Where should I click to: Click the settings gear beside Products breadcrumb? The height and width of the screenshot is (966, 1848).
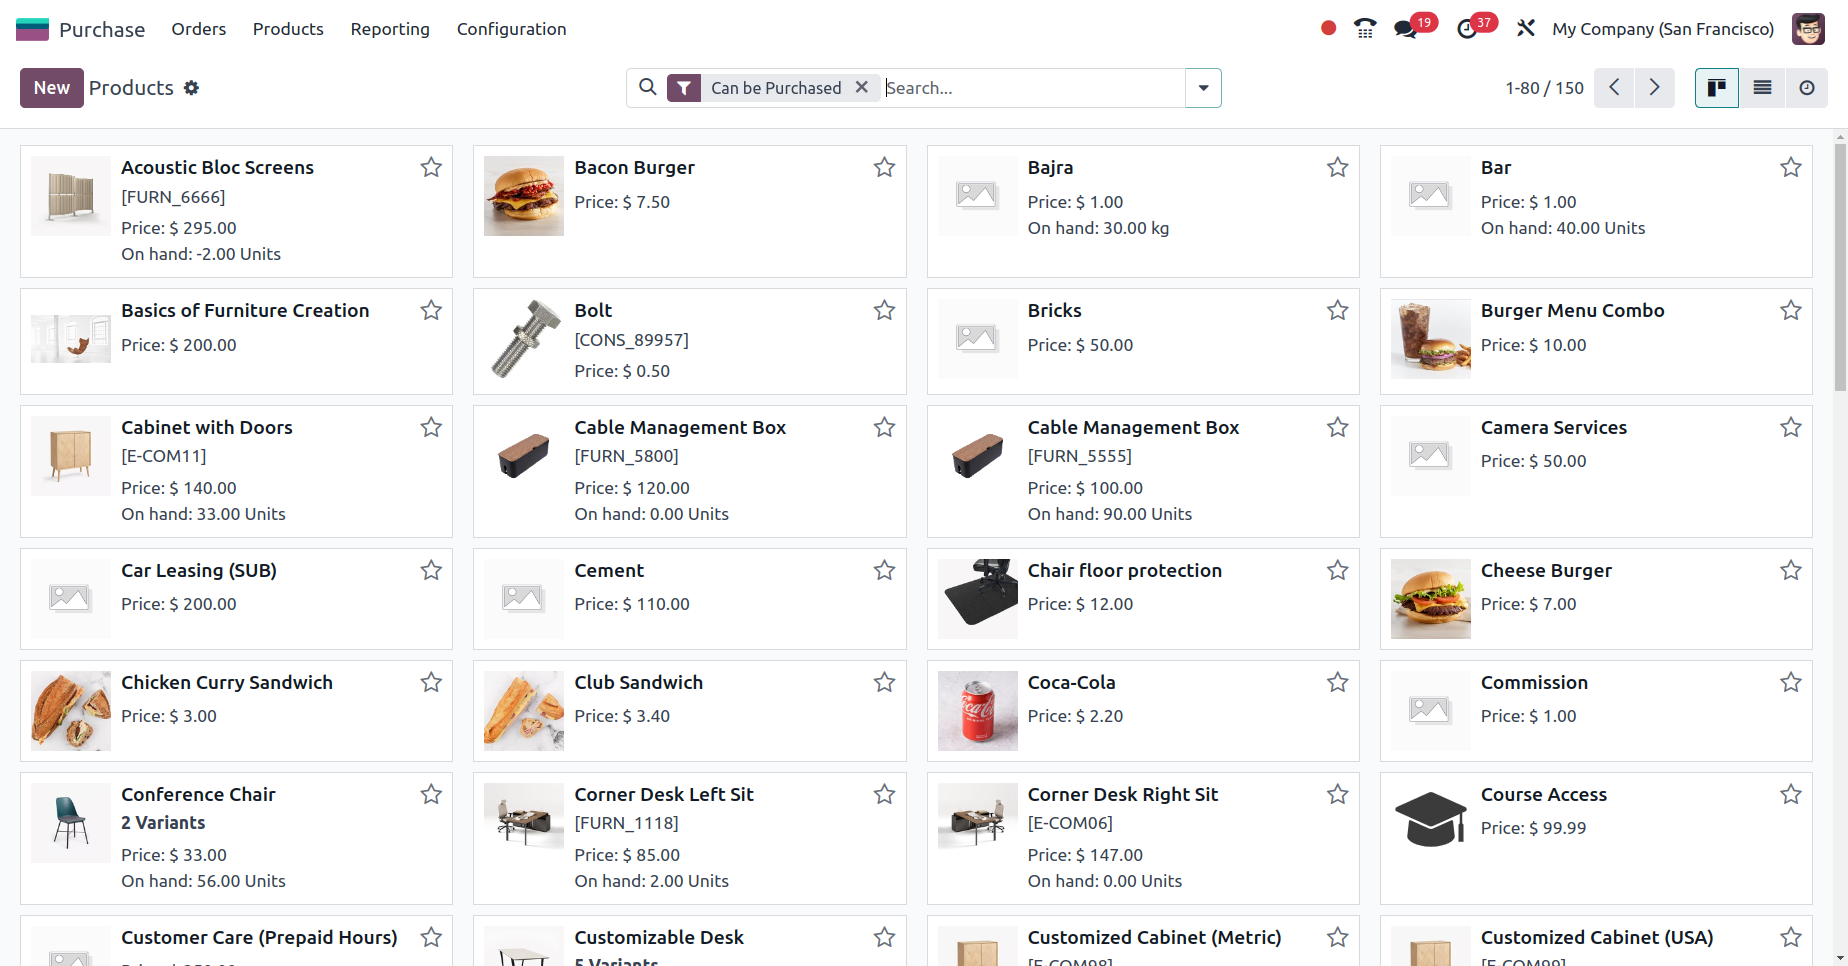click(191, 88)
